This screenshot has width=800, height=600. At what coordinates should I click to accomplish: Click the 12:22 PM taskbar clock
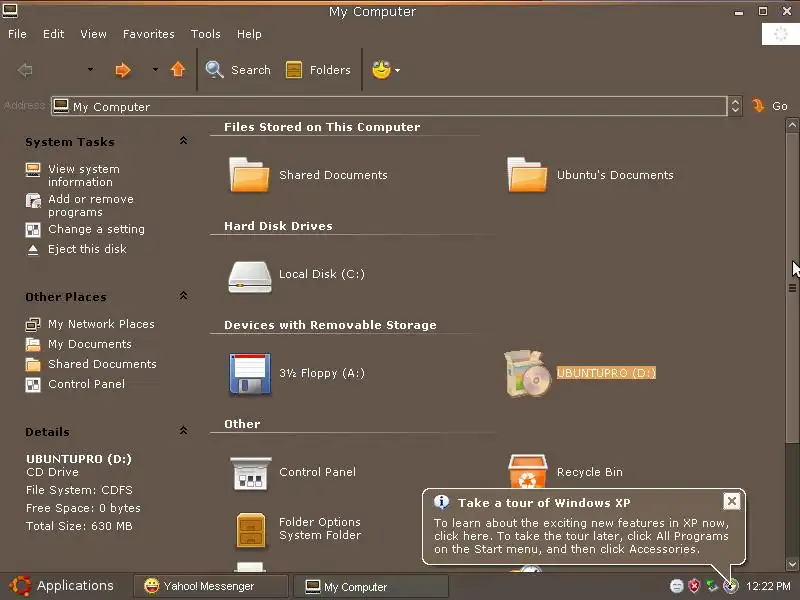768,586
